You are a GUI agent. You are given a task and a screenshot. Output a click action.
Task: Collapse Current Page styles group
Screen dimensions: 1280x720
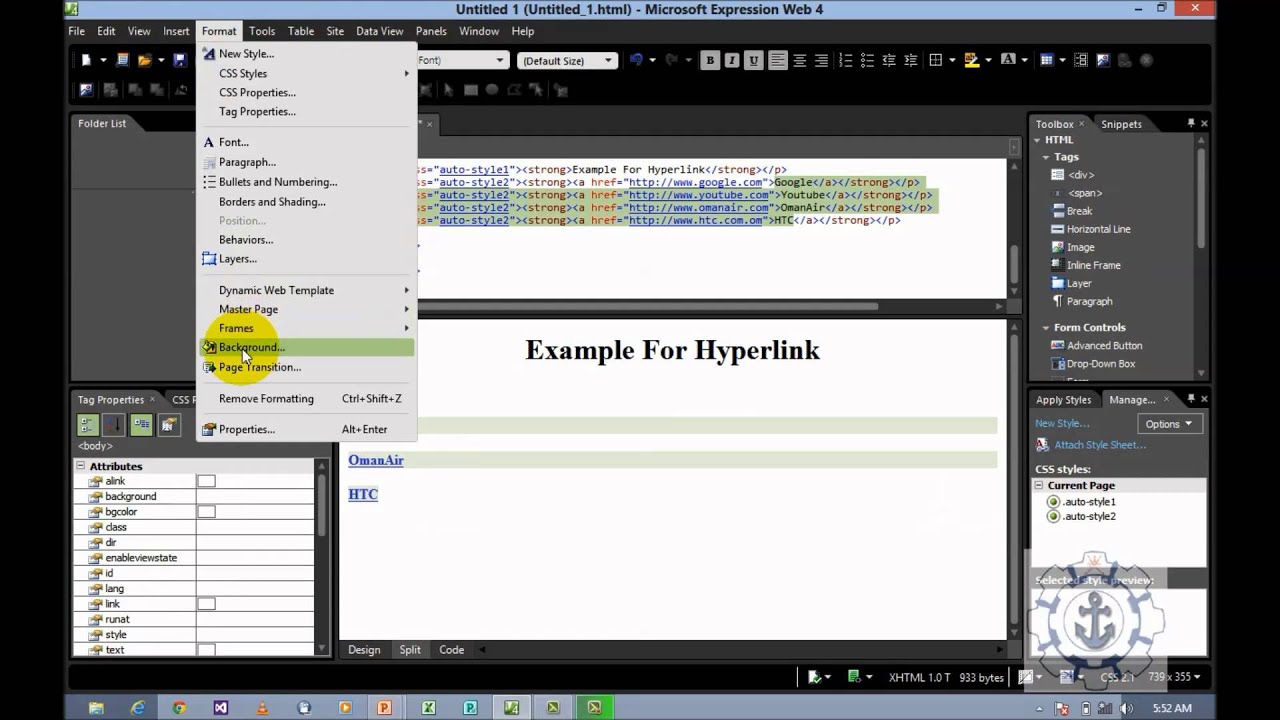click(1039, 485)
